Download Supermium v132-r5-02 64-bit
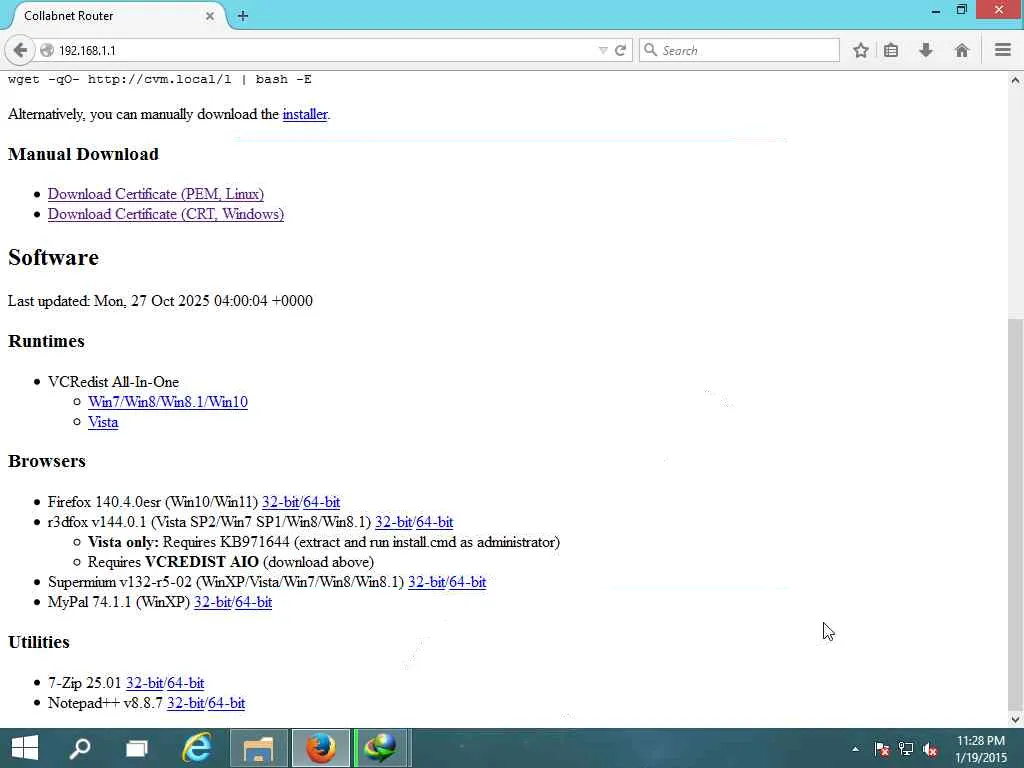 click(x=468, y=582)
